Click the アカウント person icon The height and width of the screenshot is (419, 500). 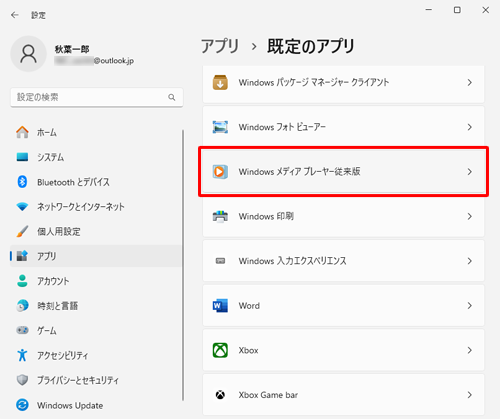tap(22, 281)
